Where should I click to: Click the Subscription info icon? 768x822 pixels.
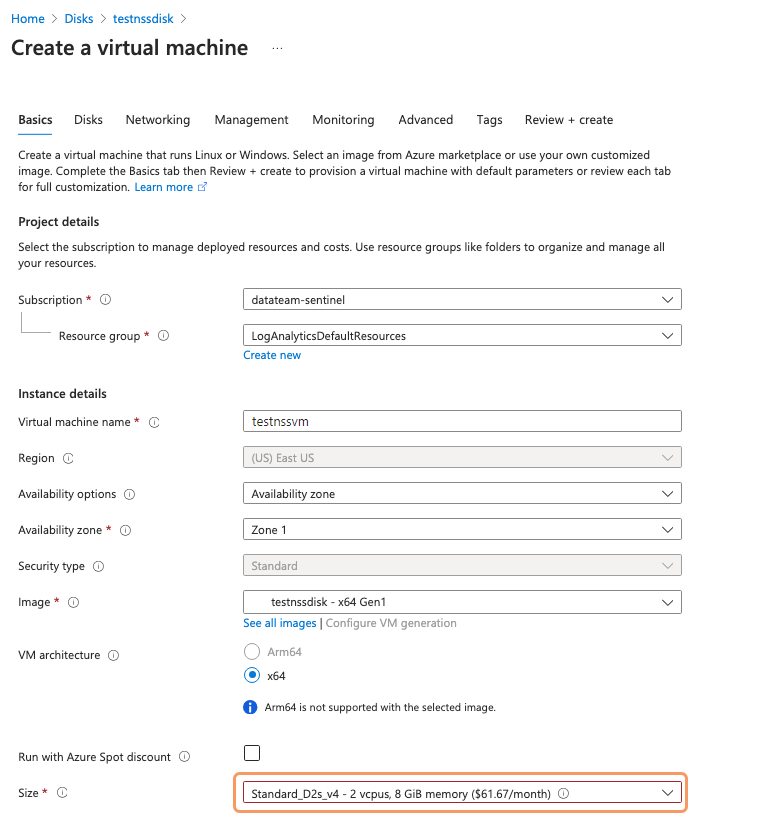(105, 299)
